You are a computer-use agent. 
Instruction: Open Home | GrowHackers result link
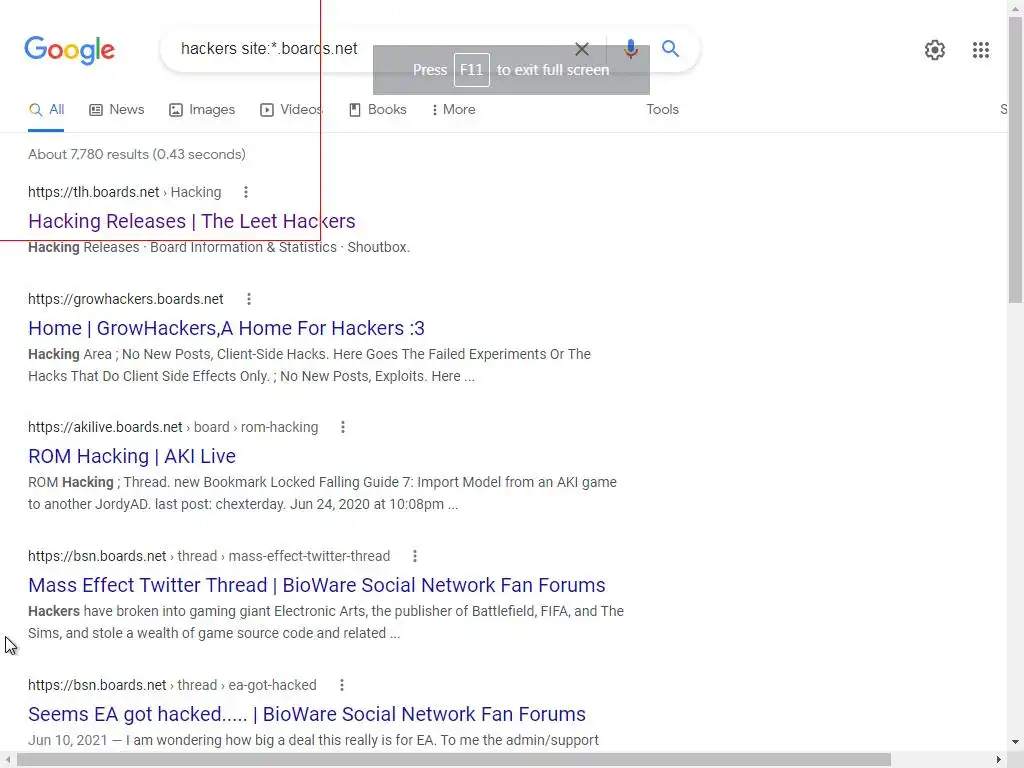pos(226,328)
